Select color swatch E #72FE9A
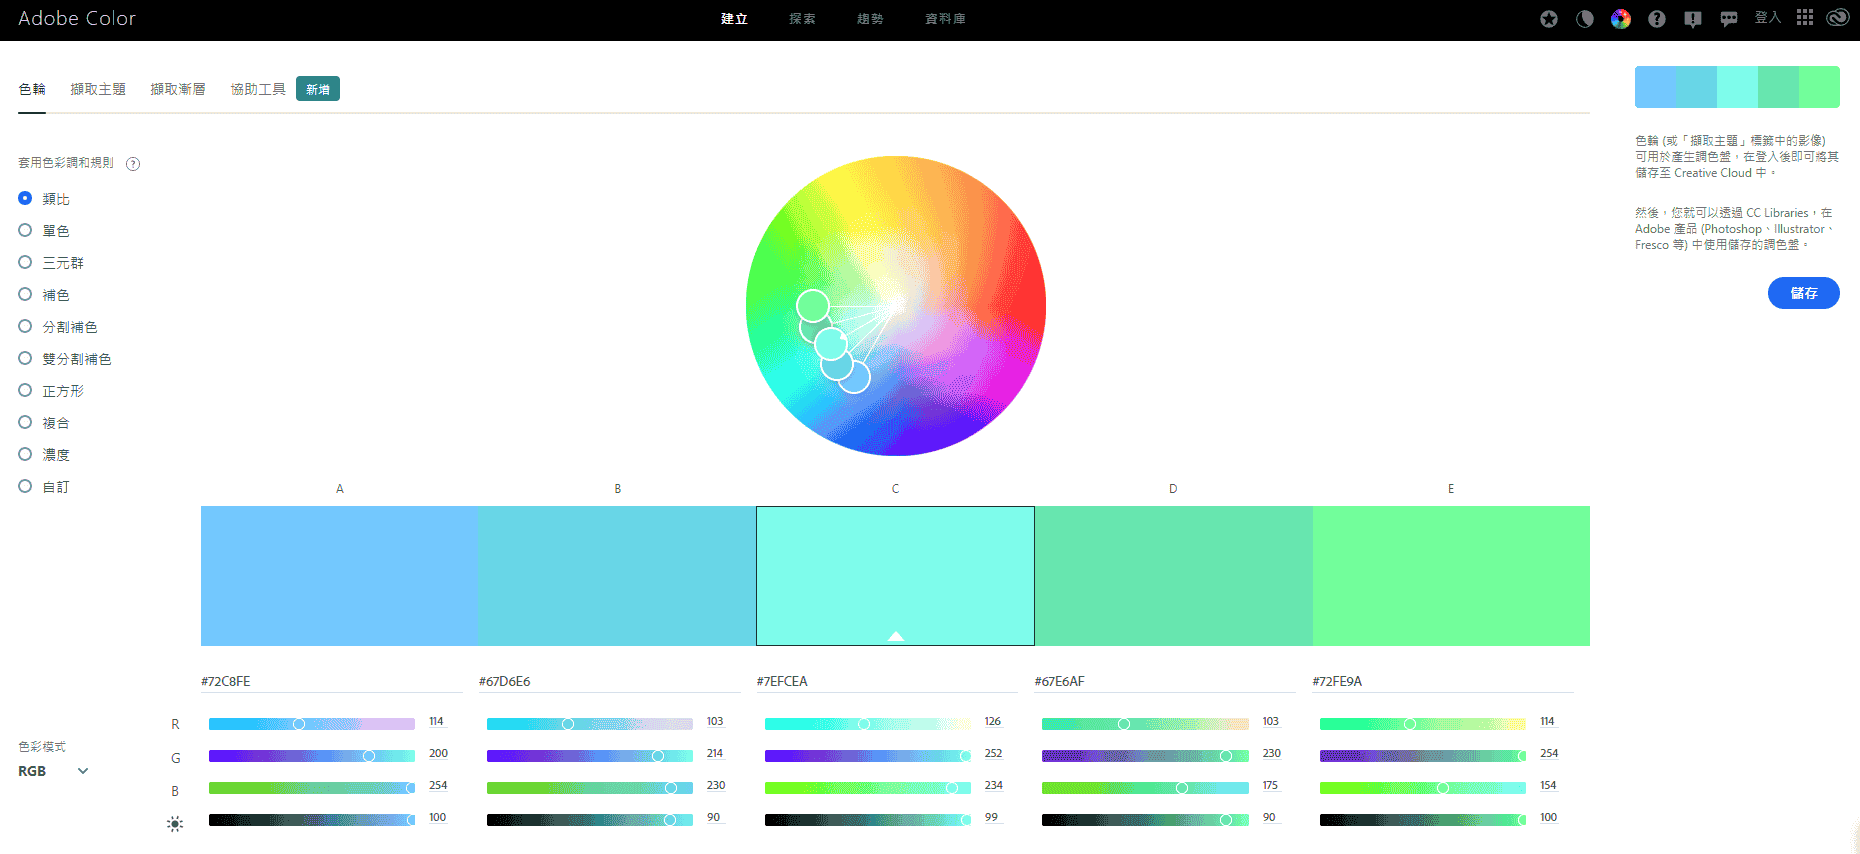This screenshot has height=854, width=1860. 1451,576
